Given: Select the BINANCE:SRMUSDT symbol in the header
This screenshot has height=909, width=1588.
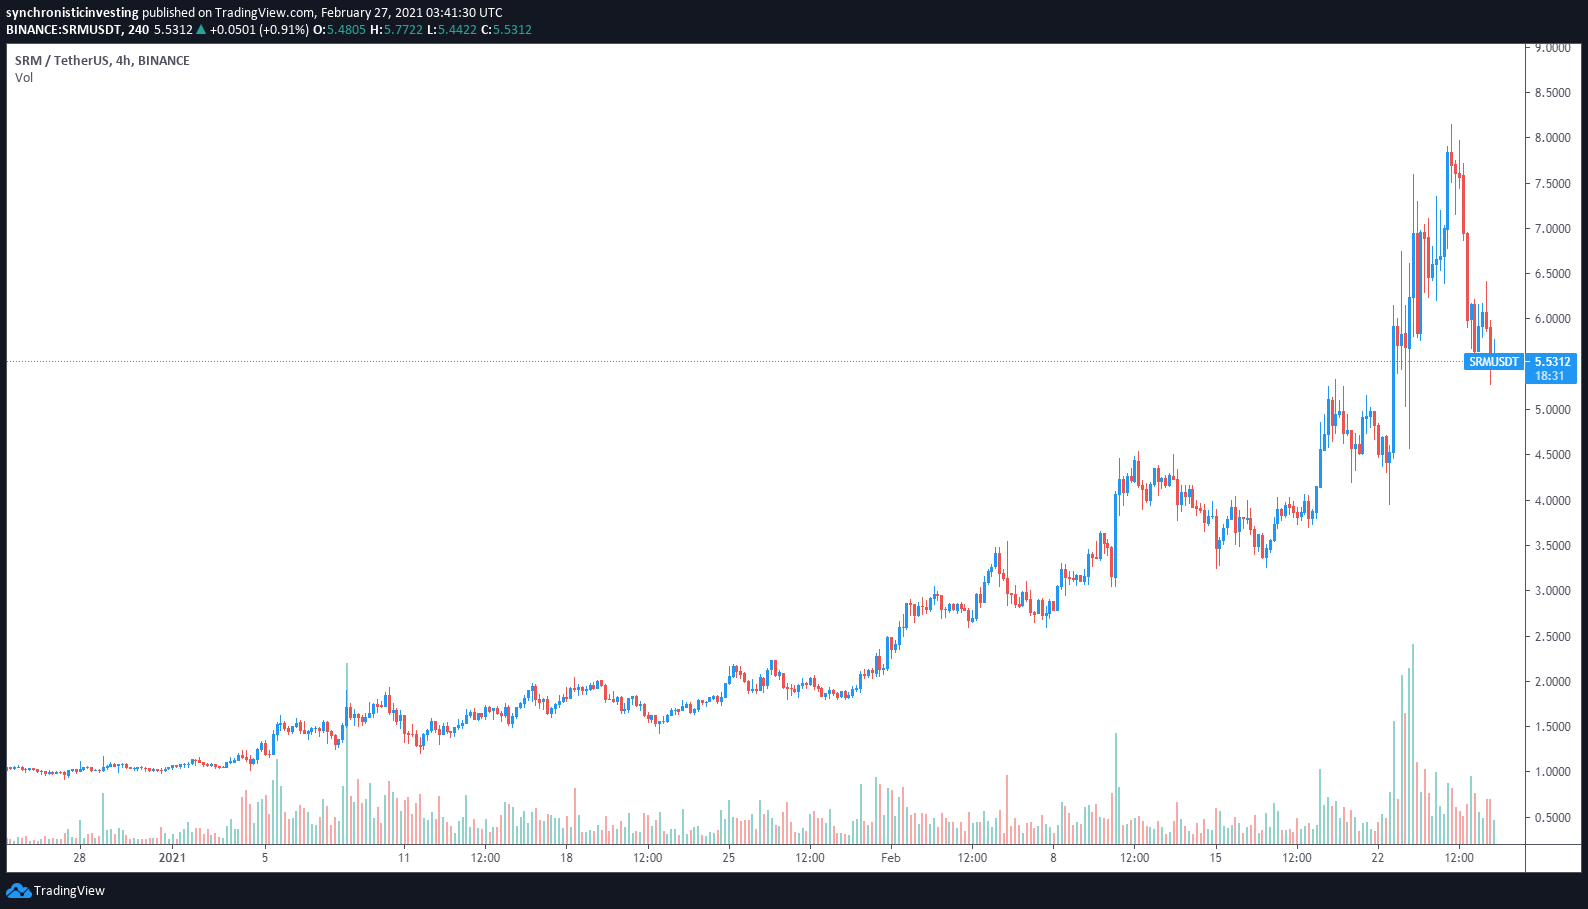Looking at the screenshot, I should (63, 30).
